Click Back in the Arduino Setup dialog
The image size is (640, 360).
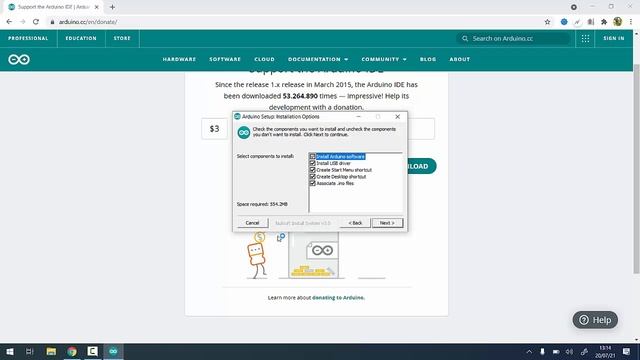(355, 223)
